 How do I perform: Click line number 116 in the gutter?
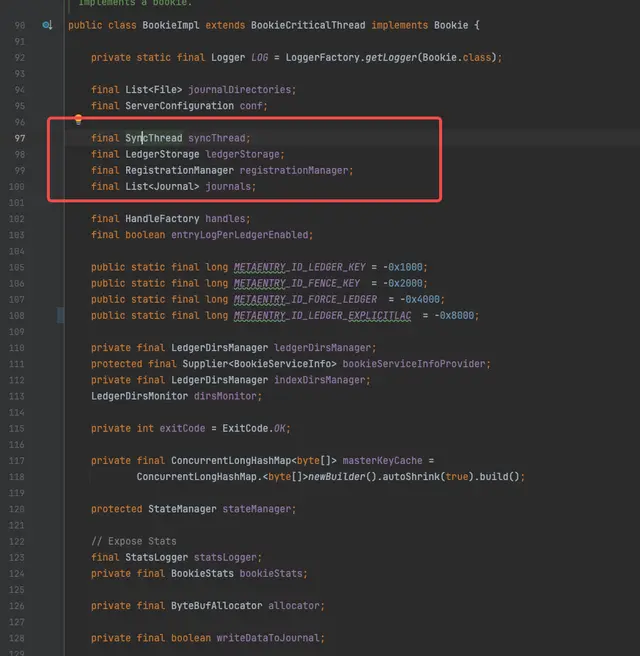coord(19,428)
